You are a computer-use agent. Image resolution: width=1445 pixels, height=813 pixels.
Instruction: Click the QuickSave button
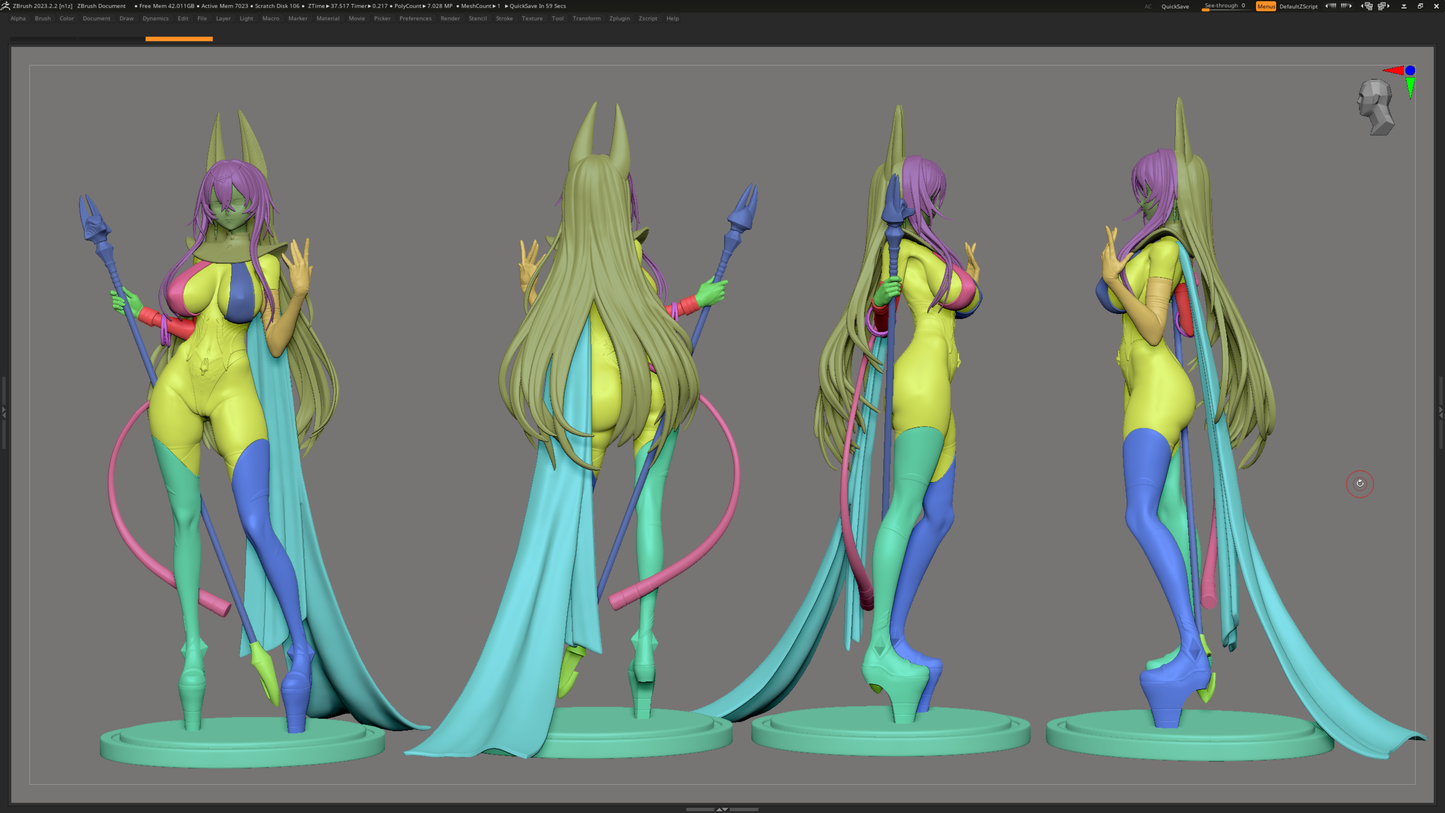coord(1175,6)
